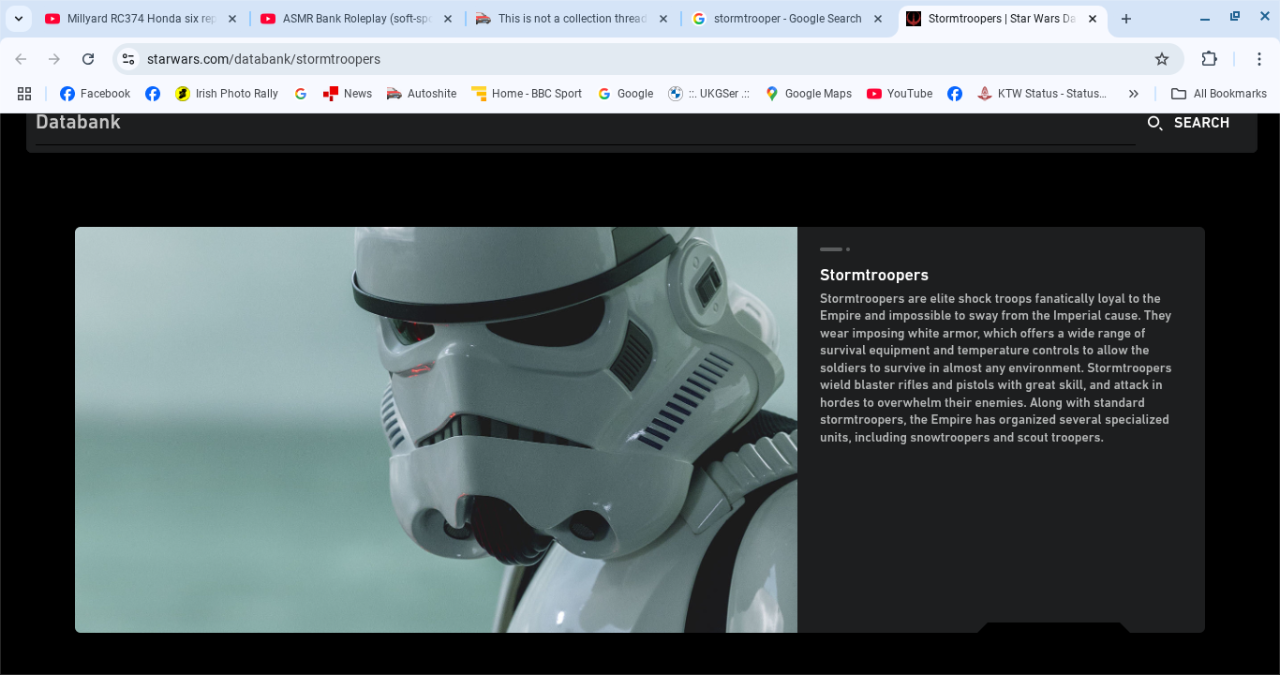Open the YouTube bookmark
This screenshot has height=675, width=1280.
[x=899, y=94]
